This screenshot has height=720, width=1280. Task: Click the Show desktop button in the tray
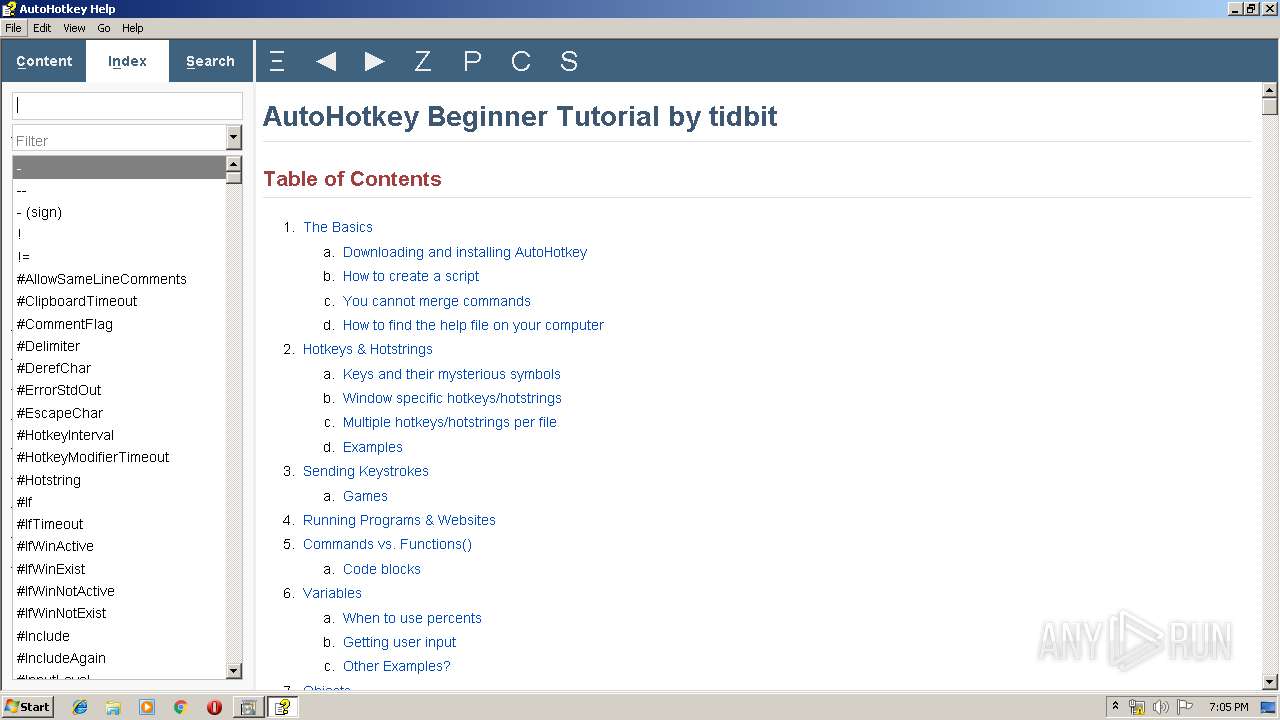click(x=1269, y=707)
